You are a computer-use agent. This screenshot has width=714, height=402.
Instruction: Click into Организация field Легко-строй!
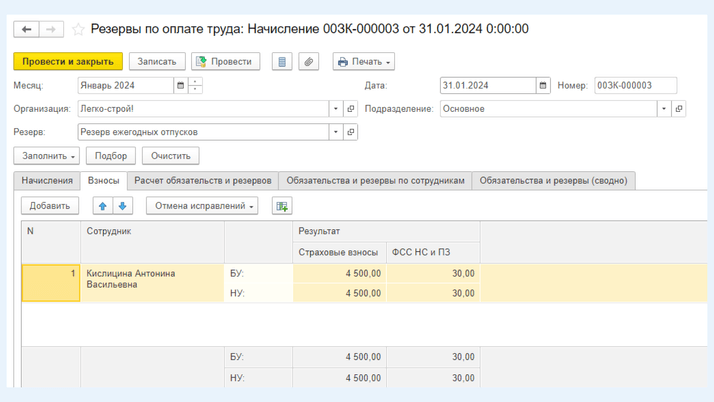pos(203,109)
